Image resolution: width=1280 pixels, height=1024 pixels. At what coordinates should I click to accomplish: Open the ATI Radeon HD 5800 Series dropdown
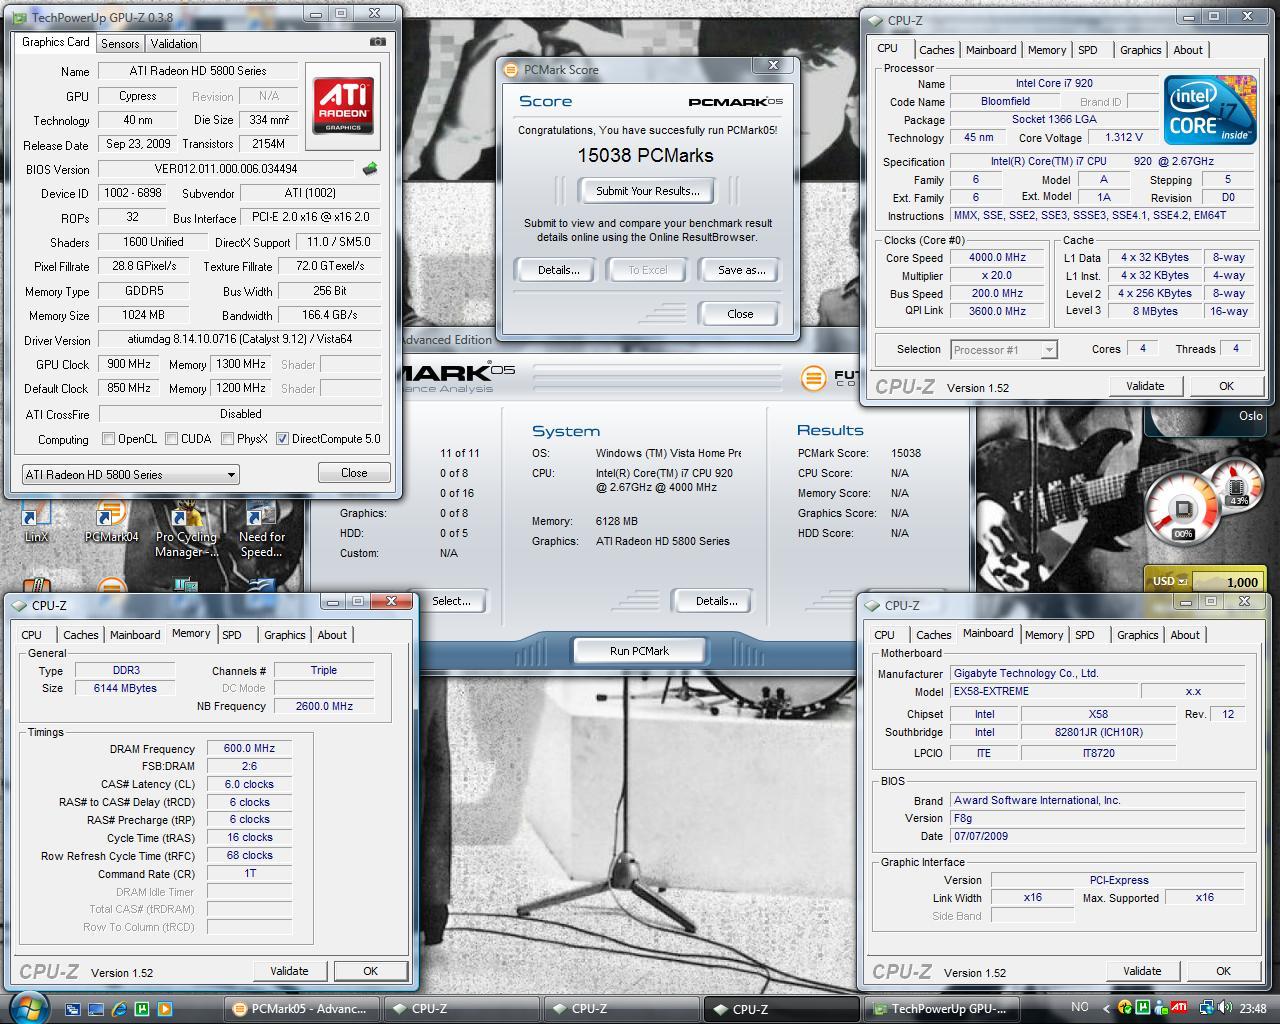click(130, 474)
